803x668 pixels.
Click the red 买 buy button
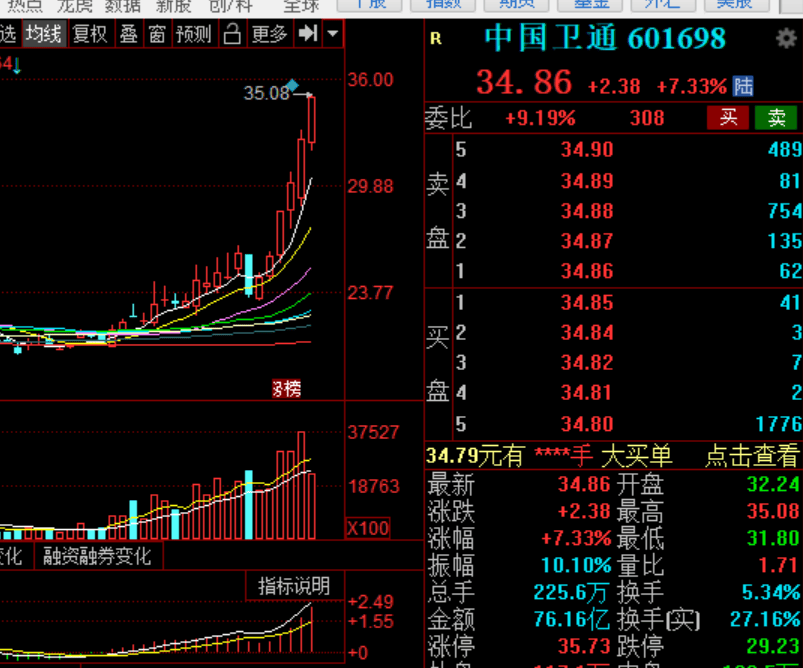coord(728,117)
